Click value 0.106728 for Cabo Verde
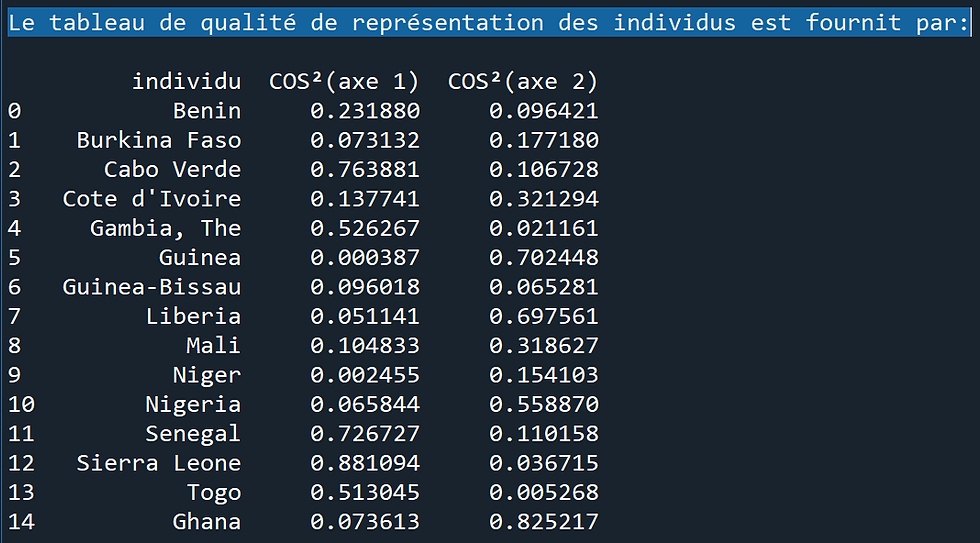Viewport: 980px width, 543px height. click(544, 169)
